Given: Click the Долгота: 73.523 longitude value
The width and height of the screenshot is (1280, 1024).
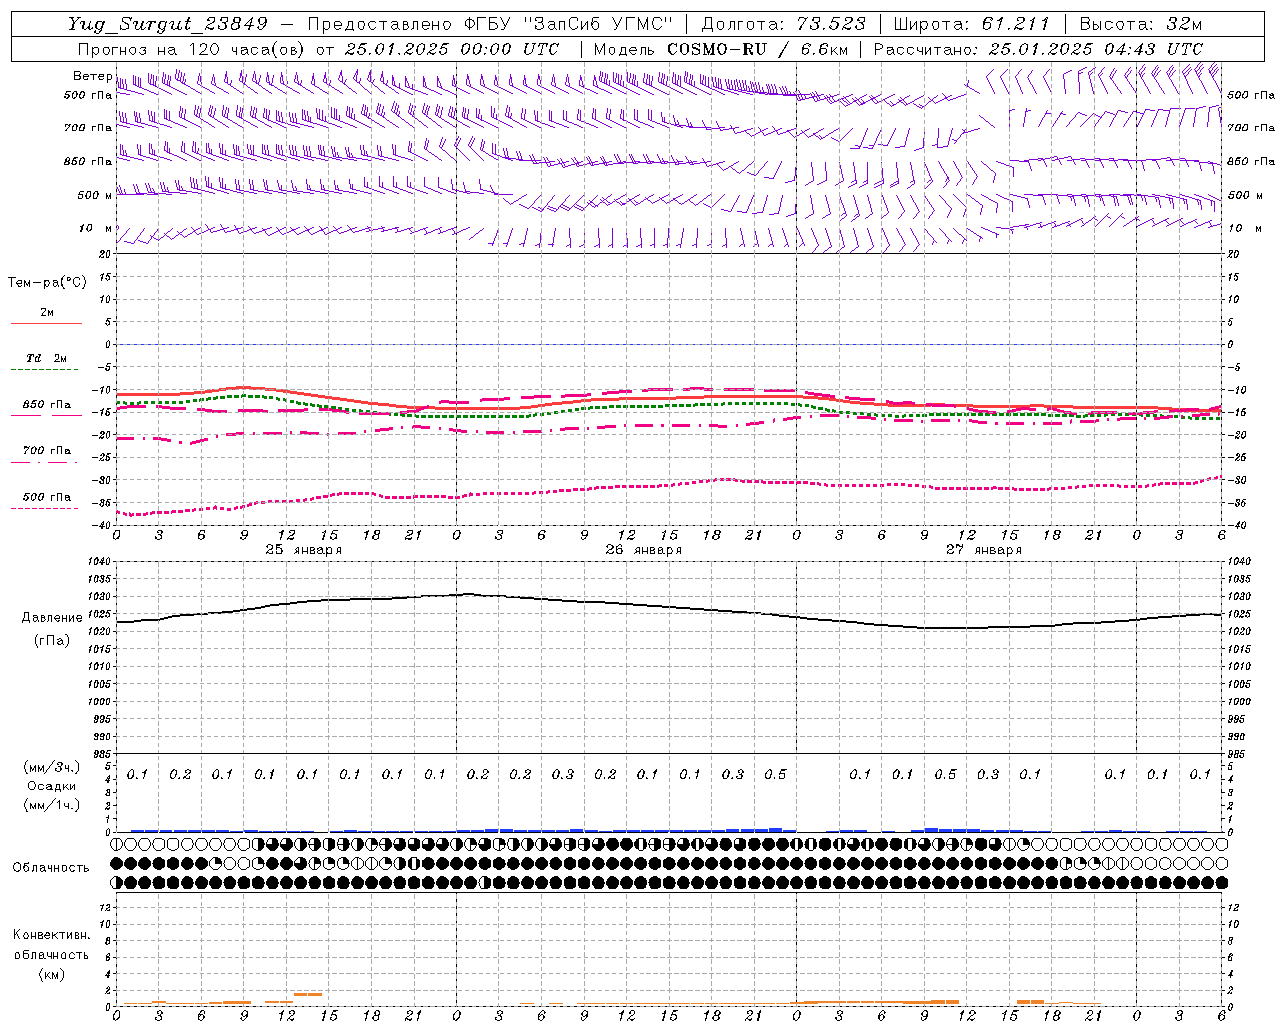Looking at the screenshot, I should pyautogui.click(x=783, y=24).
